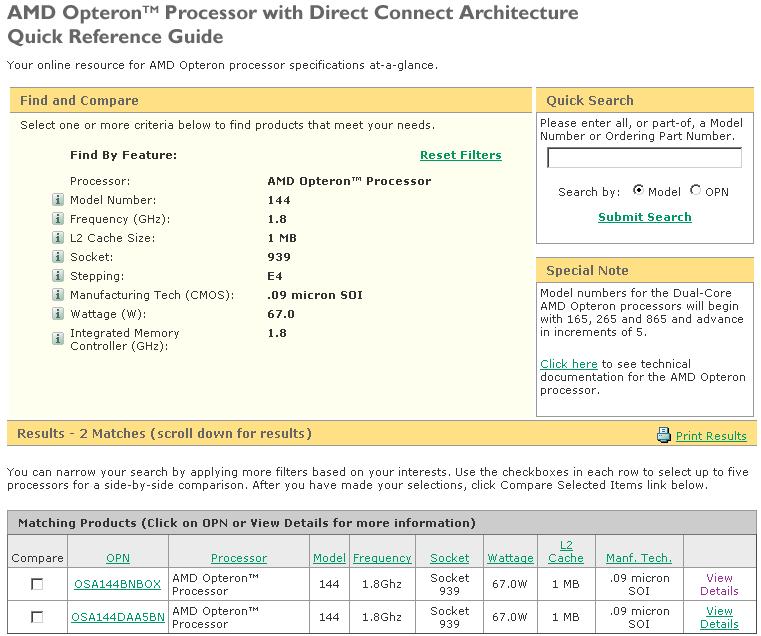Open info icon beside Frequency (GHz)

(x=57, y=218)
